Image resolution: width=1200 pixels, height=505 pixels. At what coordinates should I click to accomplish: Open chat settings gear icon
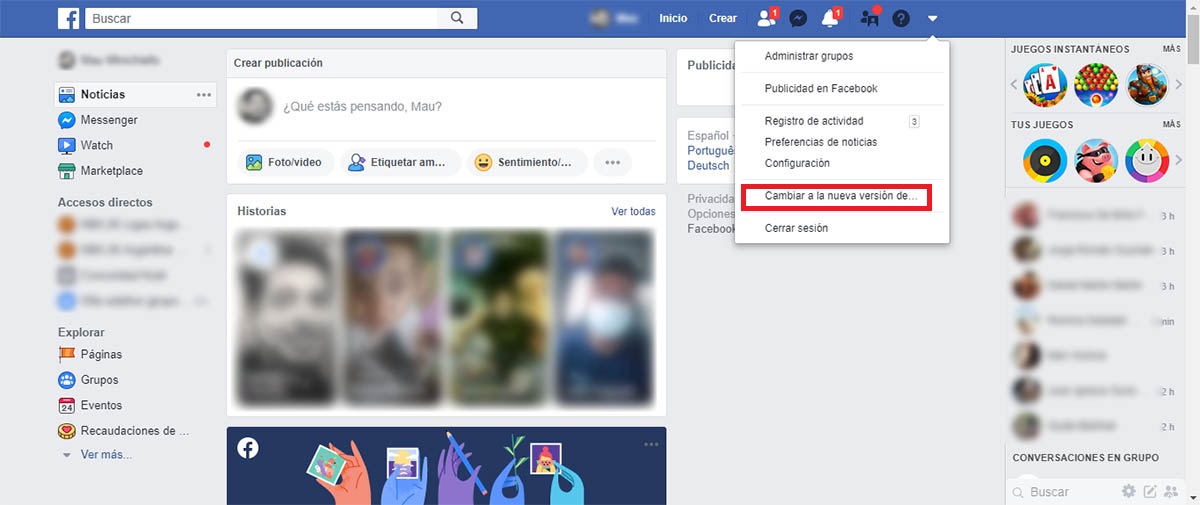point(1129,491)
